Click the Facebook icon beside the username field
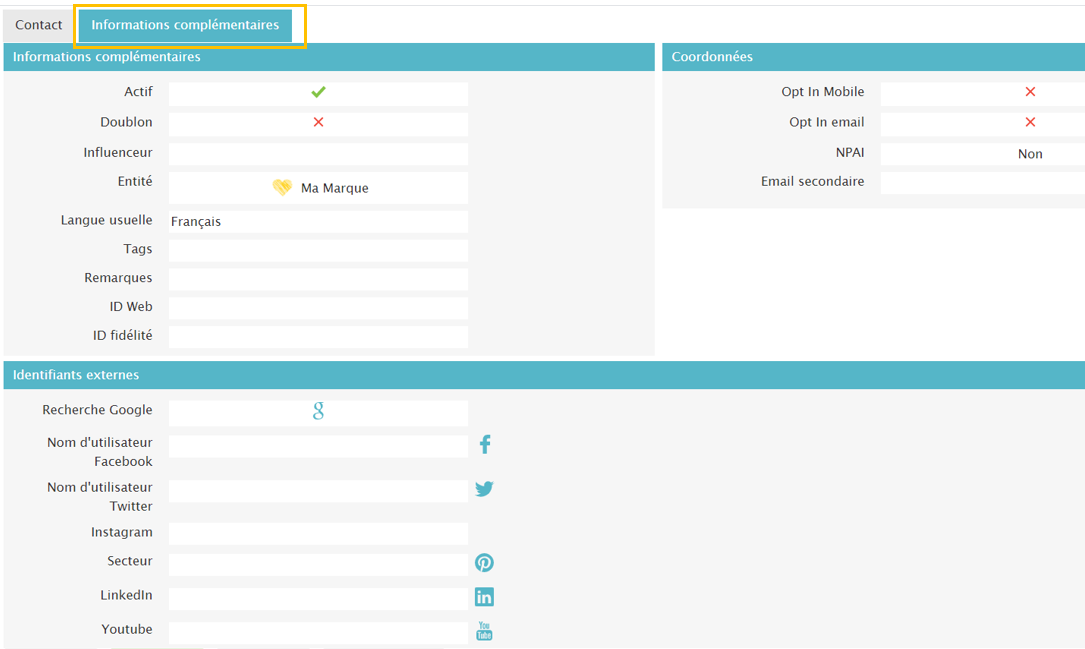The image size is (1085, 649). [x=485, y=444]
